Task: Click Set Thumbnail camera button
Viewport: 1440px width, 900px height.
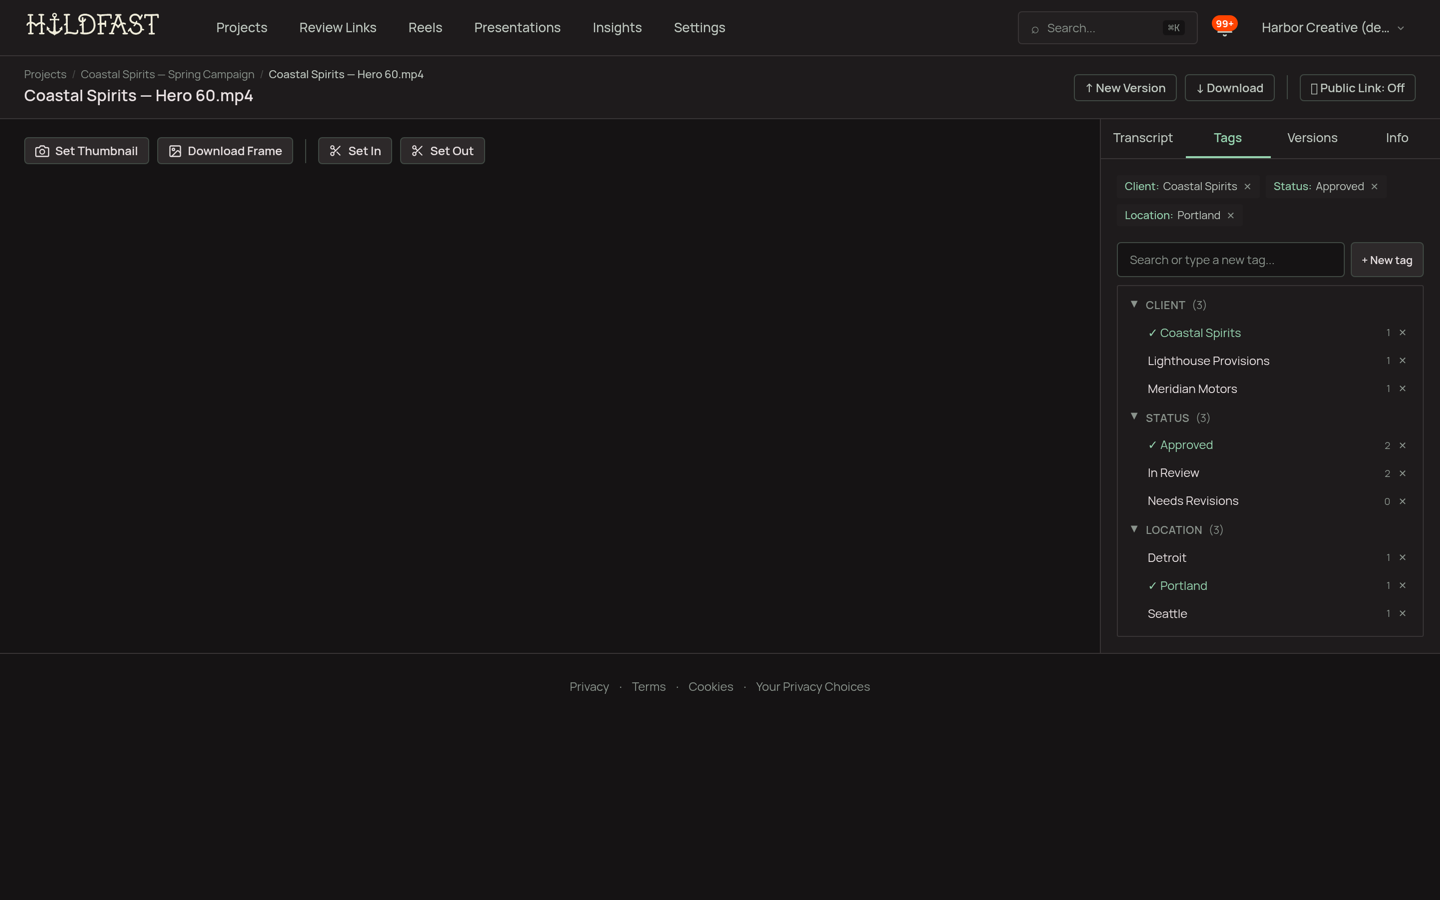Action: (86, 151)
